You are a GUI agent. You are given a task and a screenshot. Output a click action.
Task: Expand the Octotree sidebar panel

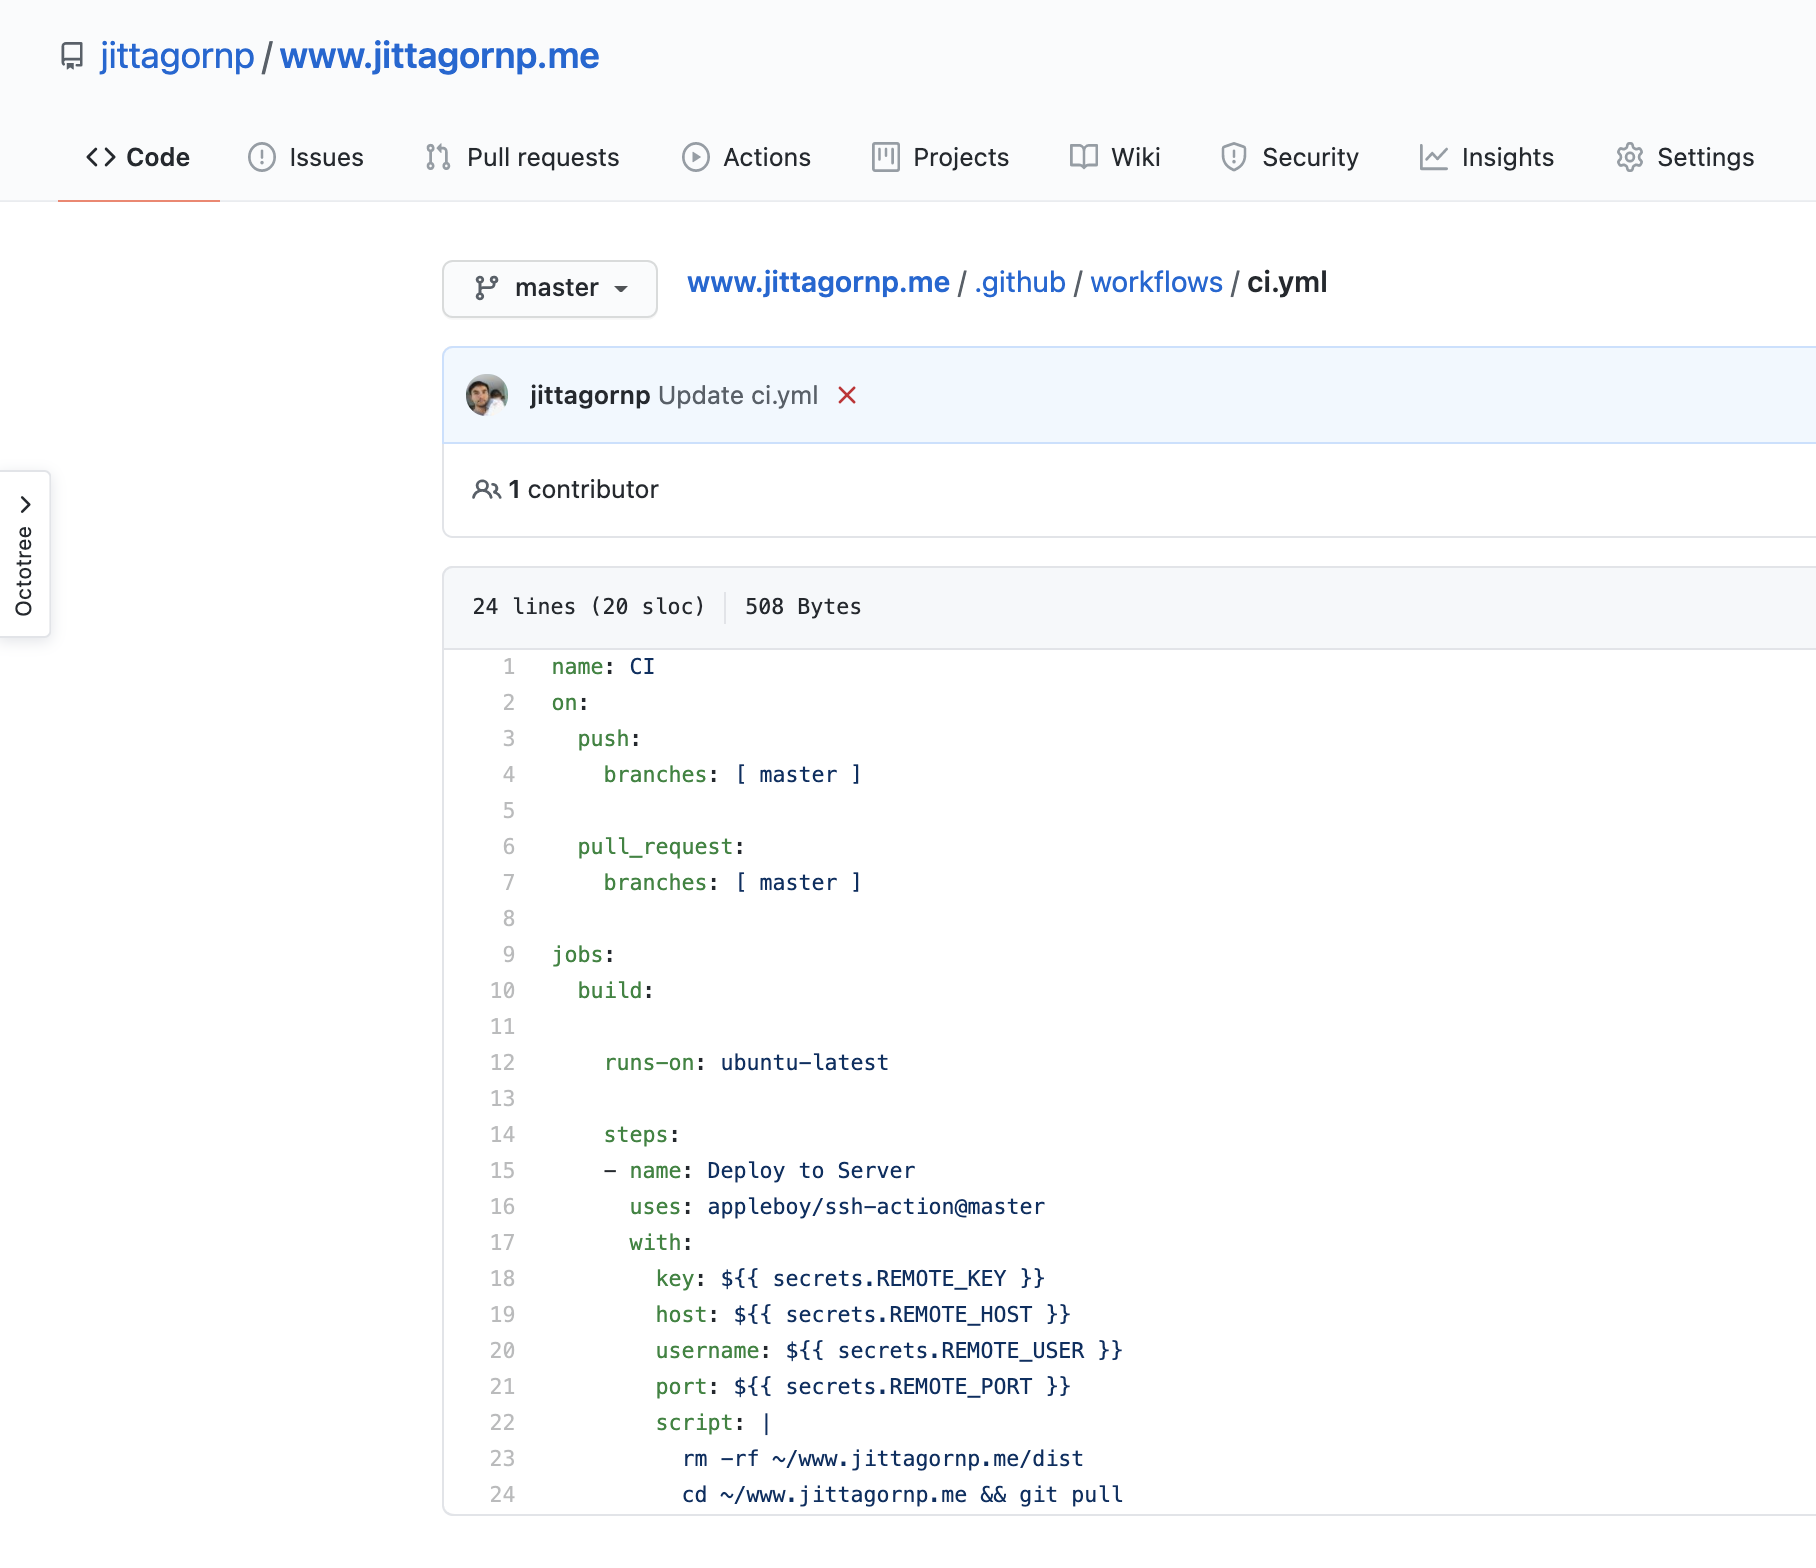tap(25, 553)
